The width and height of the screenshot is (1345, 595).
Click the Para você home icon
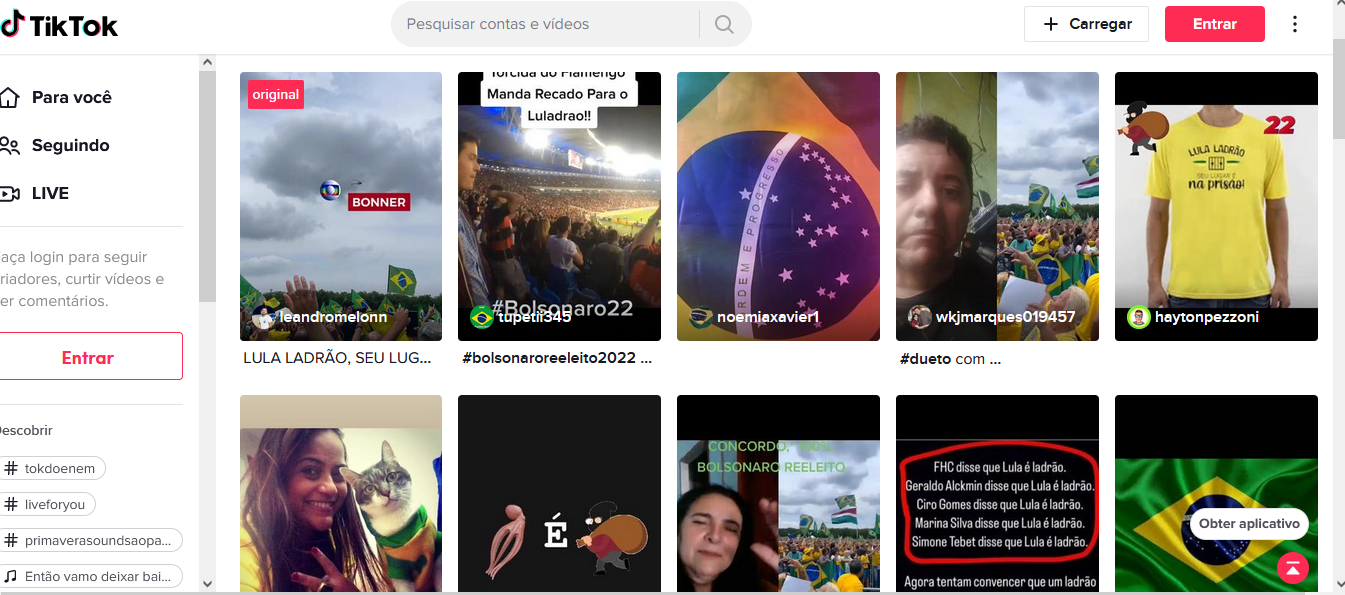[x=10, y=97]
